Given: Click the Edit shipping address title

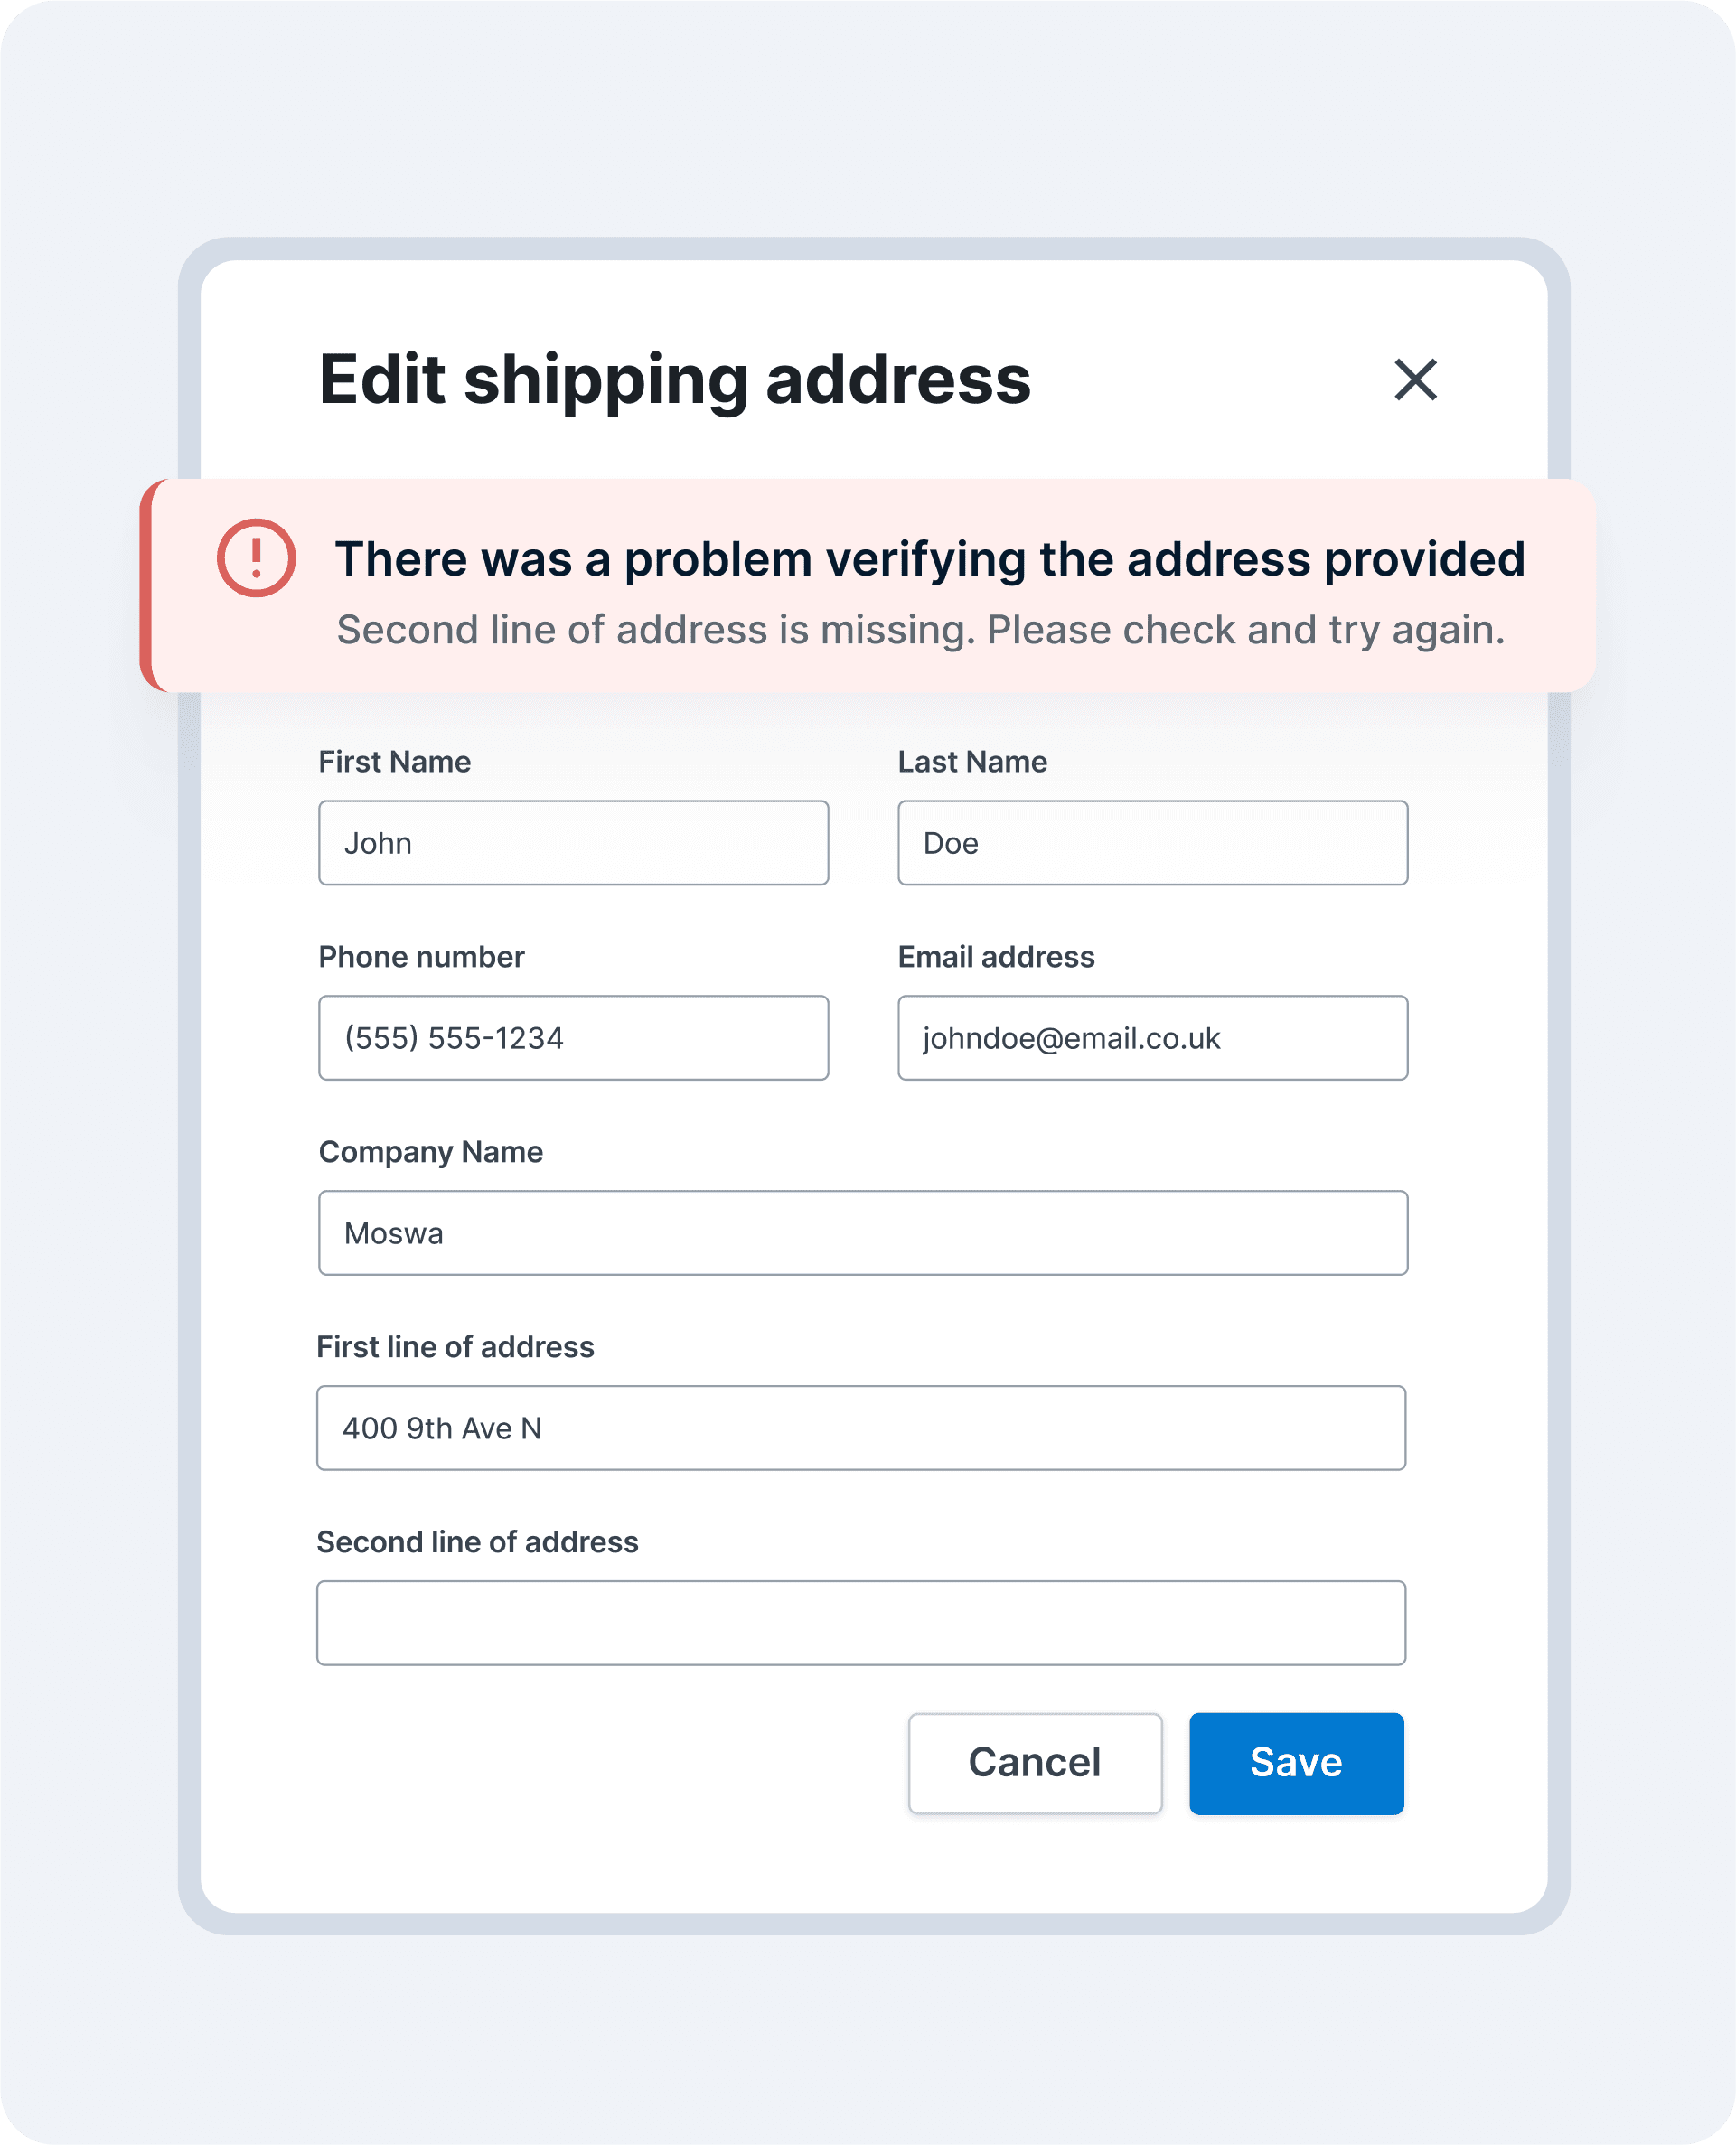Looking at the screenshot, I should pos(675,380).
